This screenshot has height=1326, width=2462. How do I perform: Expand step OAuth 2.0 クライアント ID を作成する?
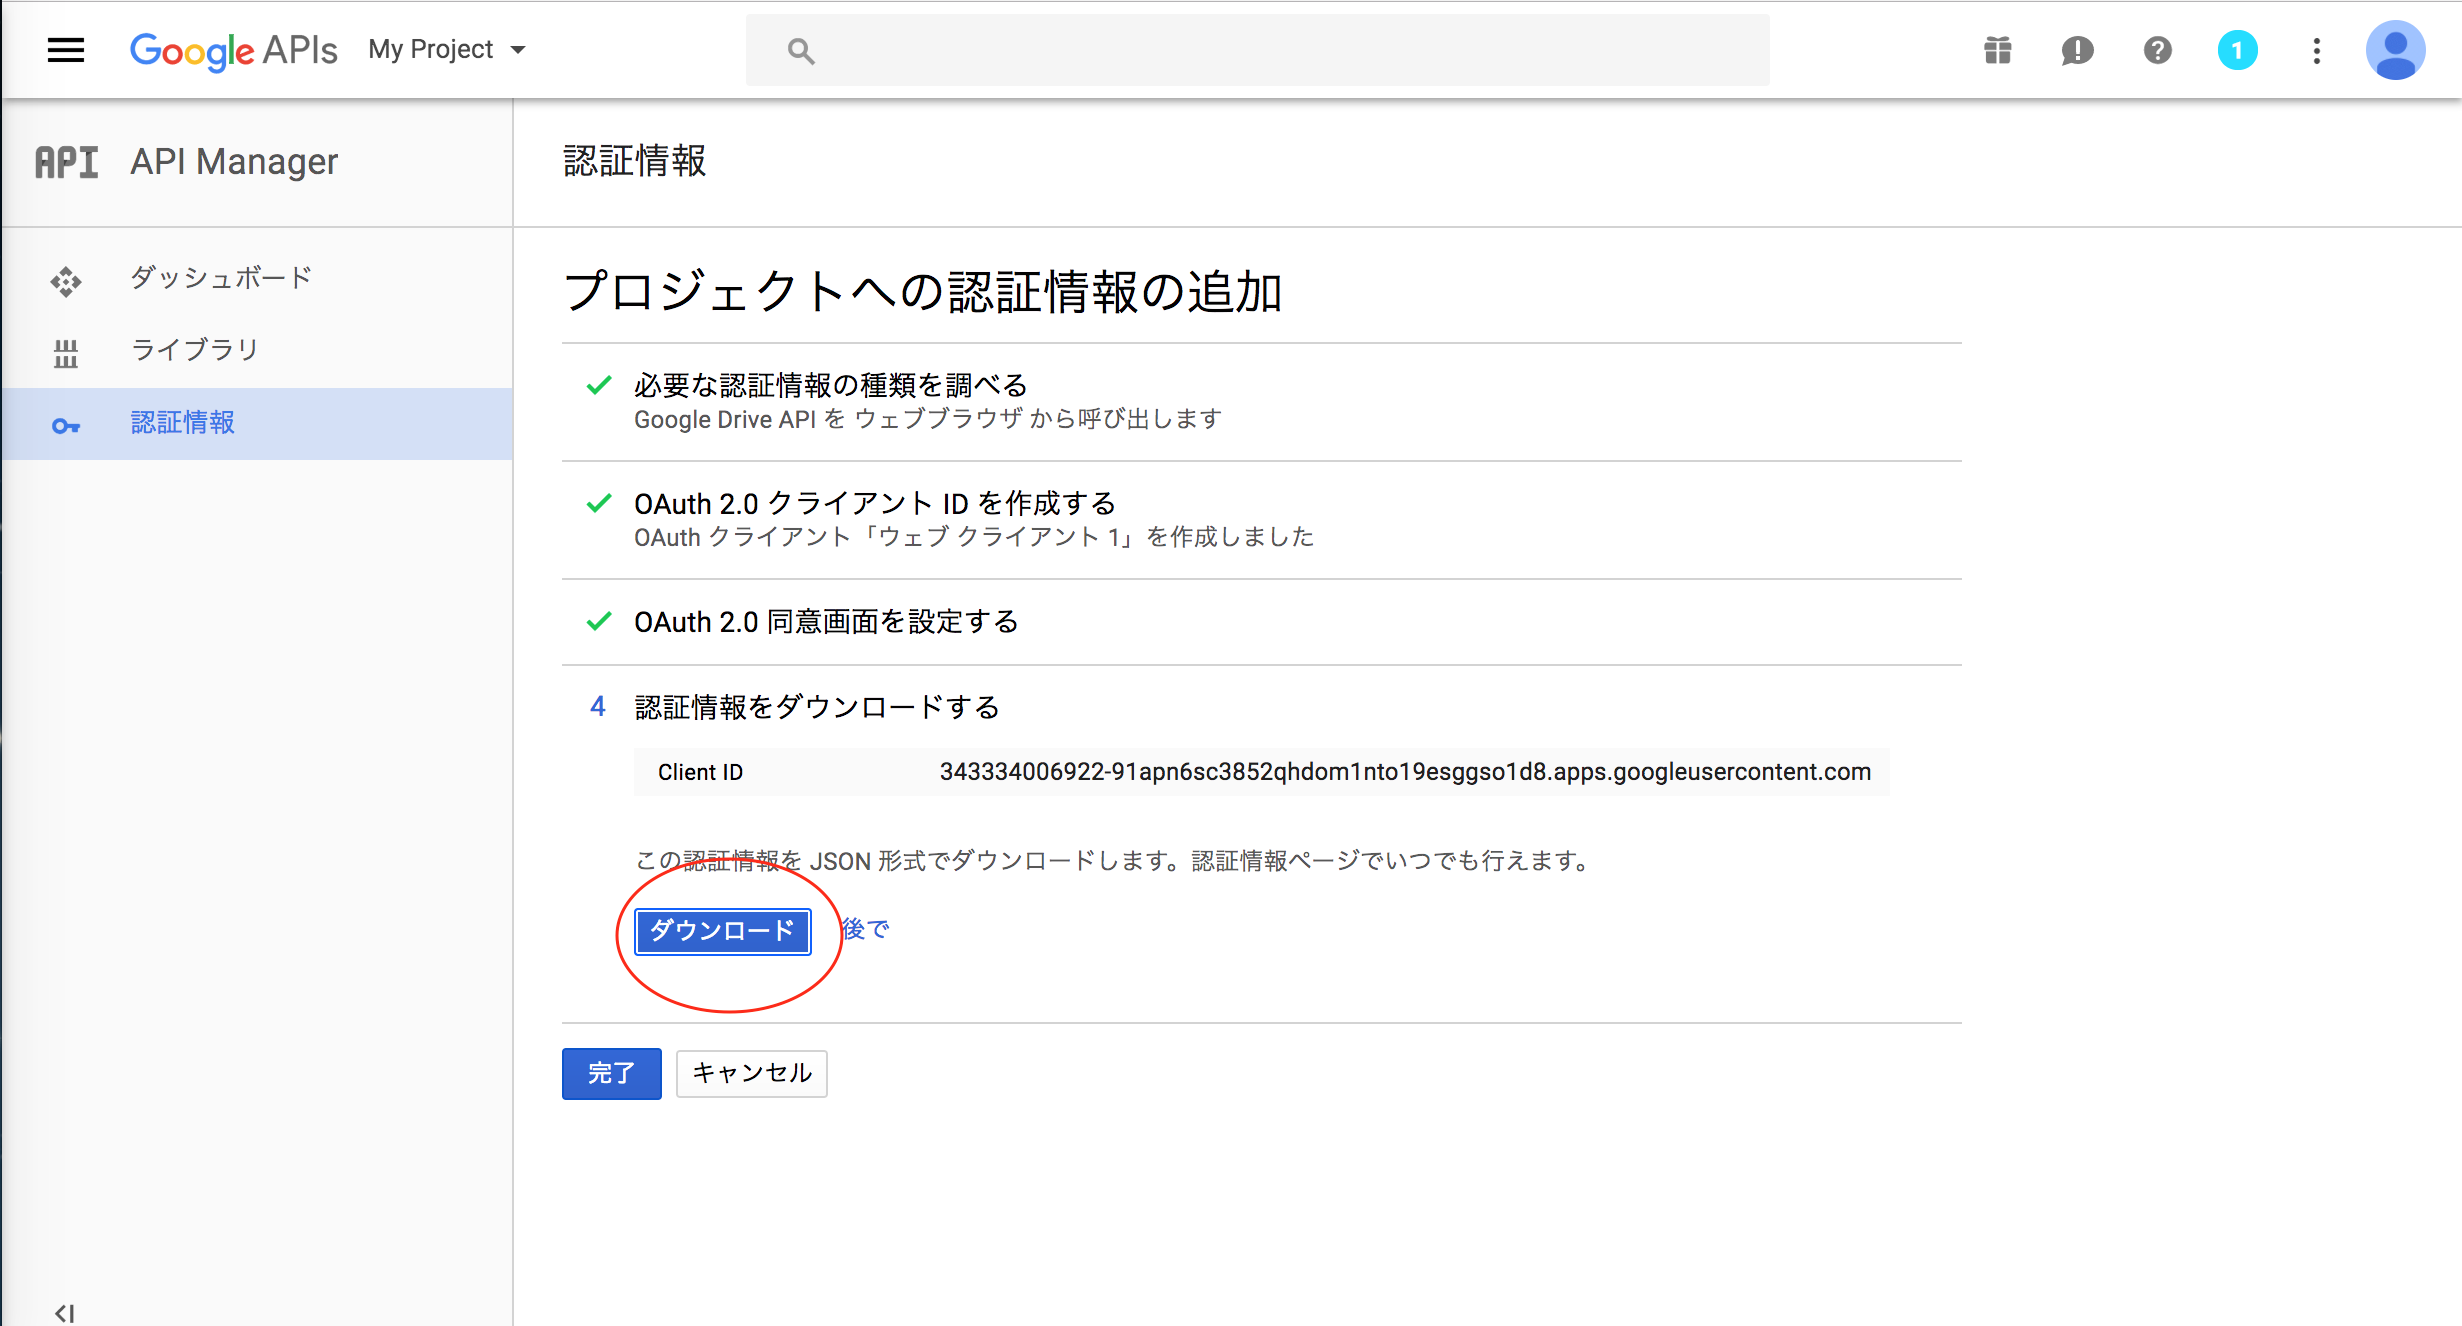[875, 503]
